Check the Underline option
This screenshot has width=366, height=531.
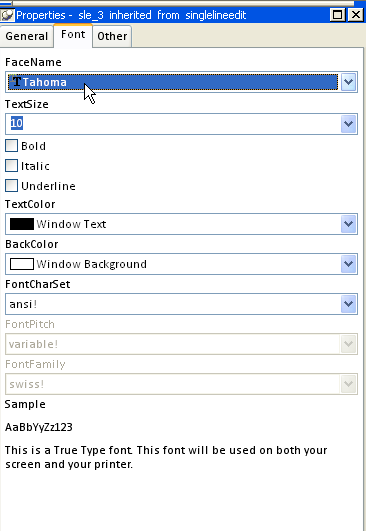point(12,186)
